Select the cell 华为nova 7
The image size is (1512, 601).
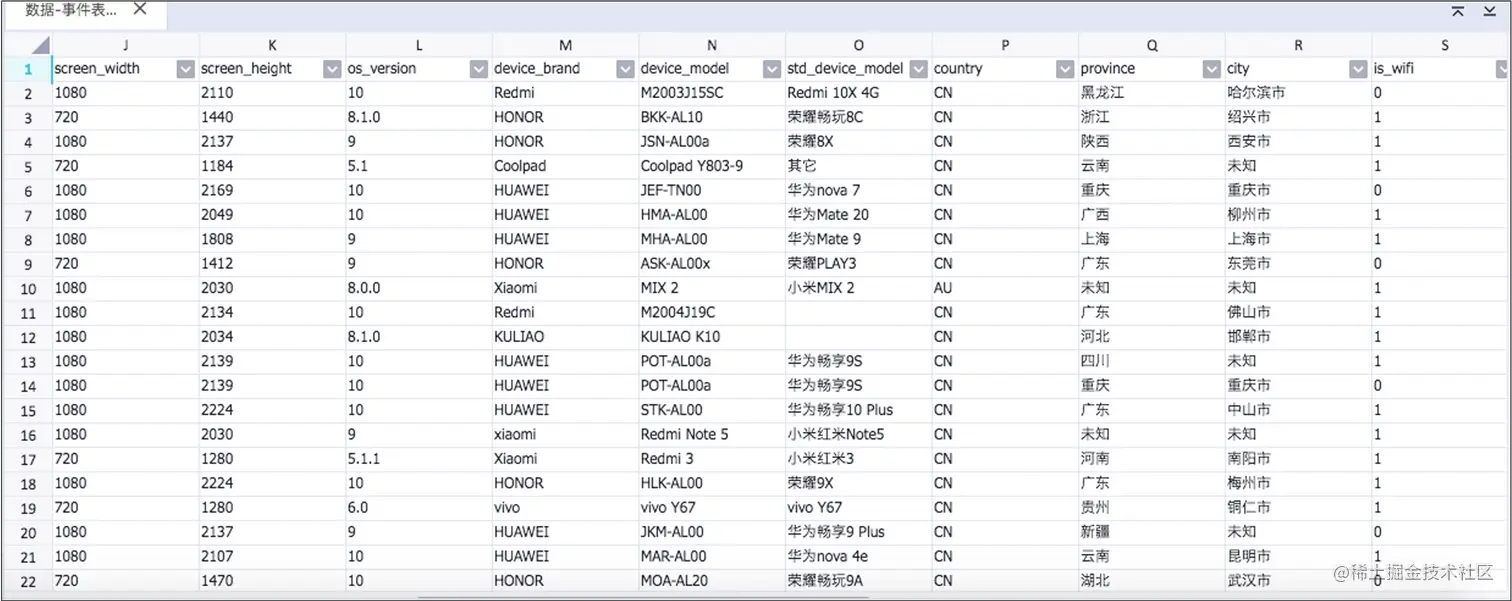click(859, 190)
